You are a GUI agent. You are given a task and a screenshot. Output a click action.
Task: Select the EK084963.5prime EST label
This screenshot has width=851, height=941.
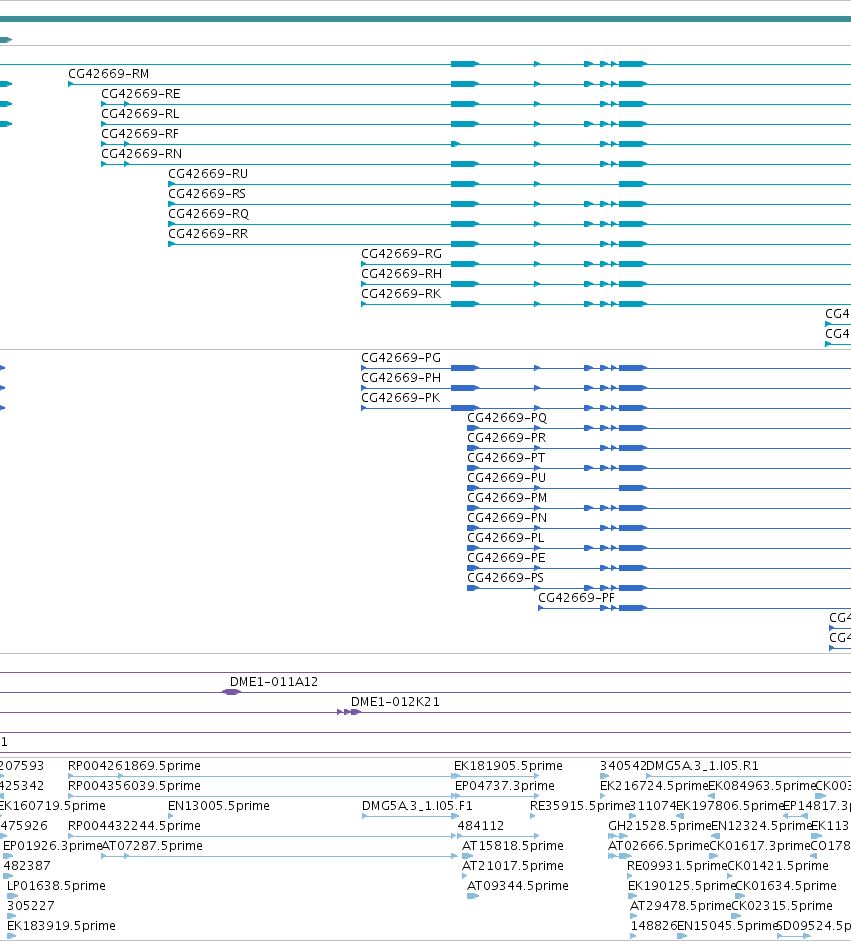coord(762,786)
